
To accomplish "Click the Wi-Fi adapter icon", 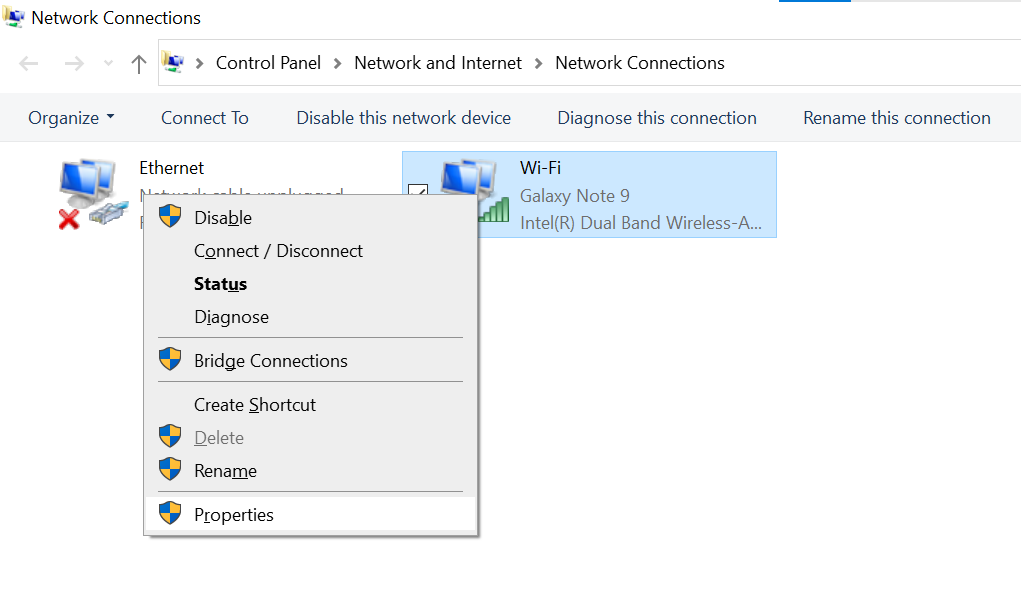I will pos(474,192).
